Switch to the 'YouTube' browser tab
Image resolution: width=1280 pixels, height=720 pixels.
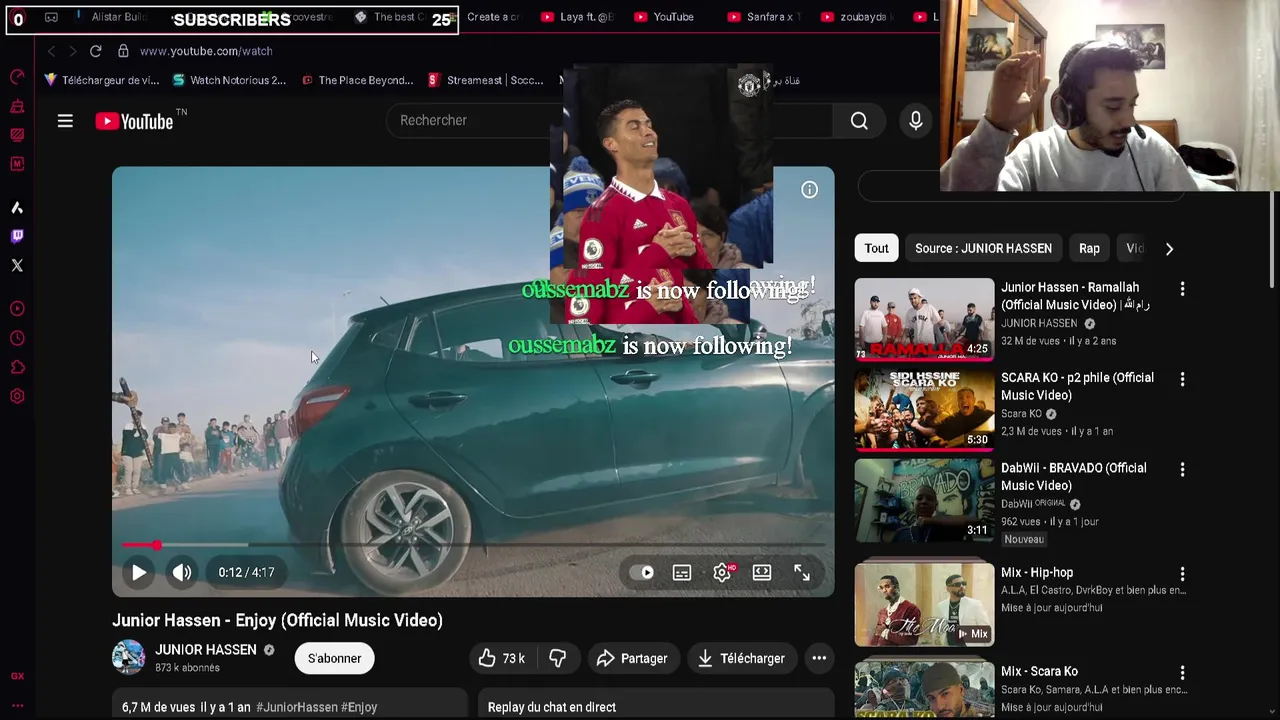pos(665,17)
